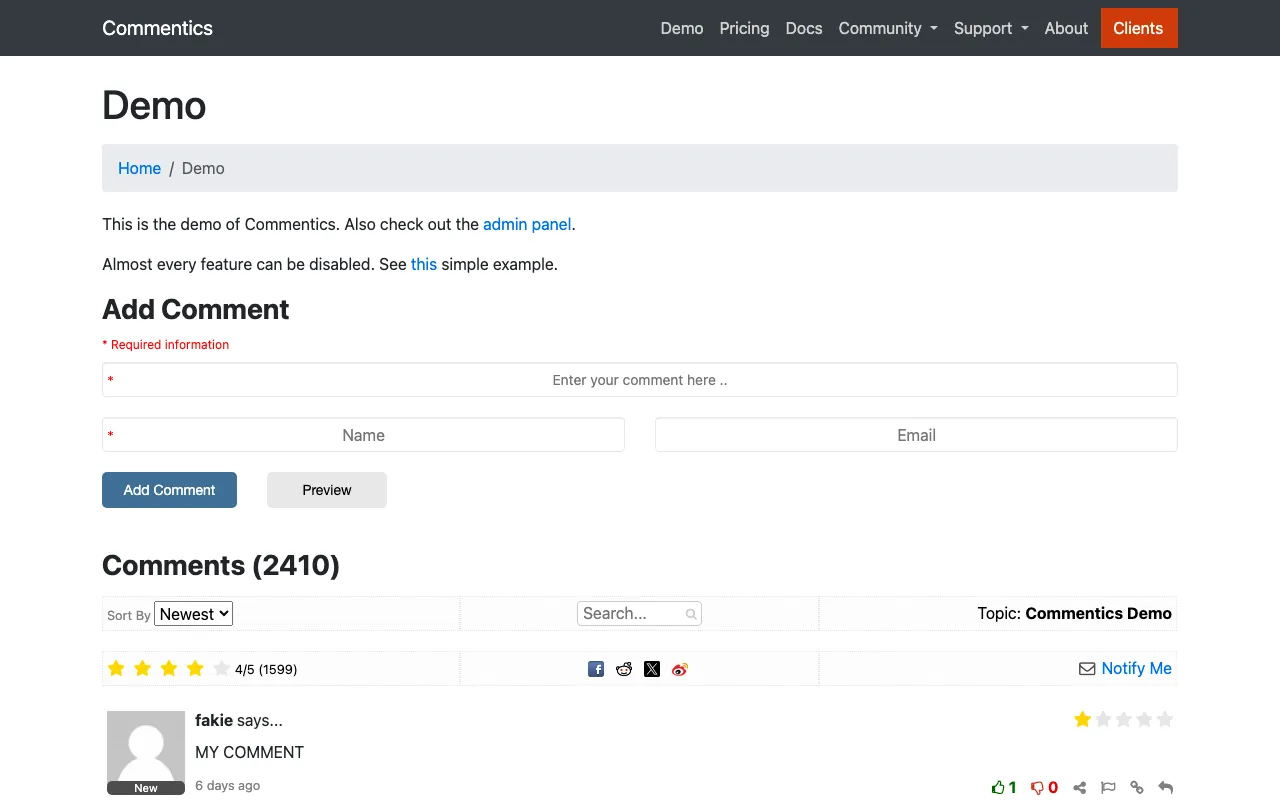Click the Clients button
The image size is (1280, 800).
click(1139, 28)
